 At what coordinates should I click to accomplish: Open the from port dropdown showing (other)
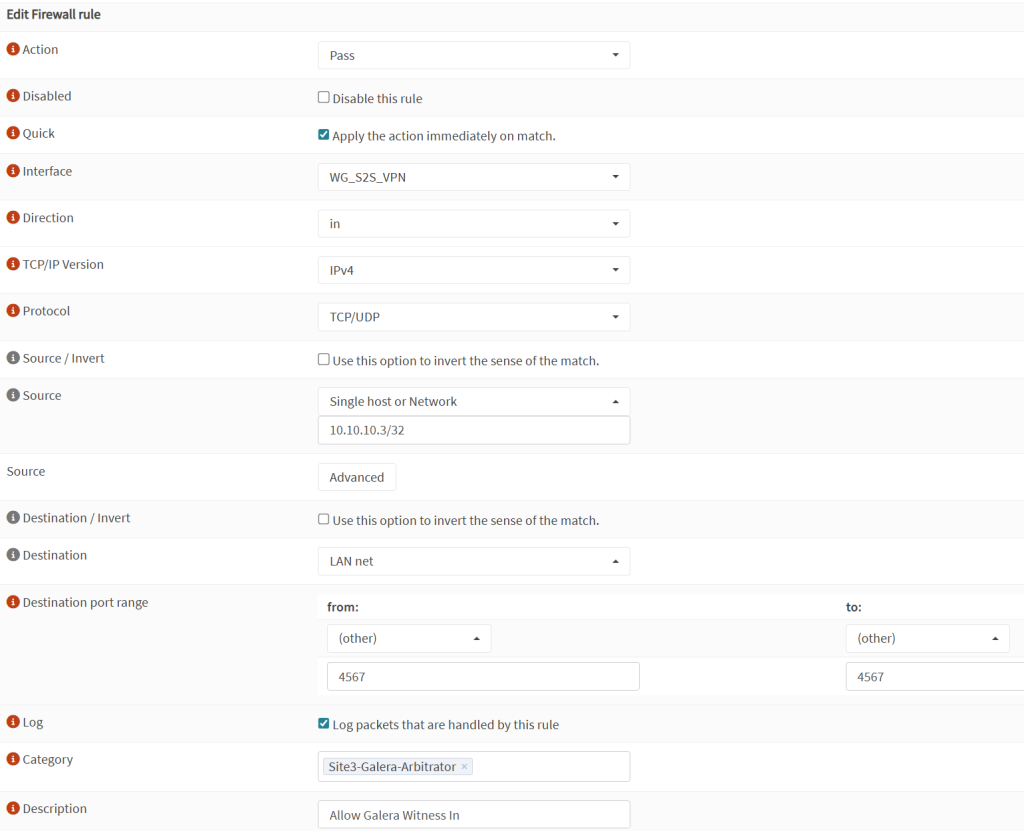click(x=408, y=637)
